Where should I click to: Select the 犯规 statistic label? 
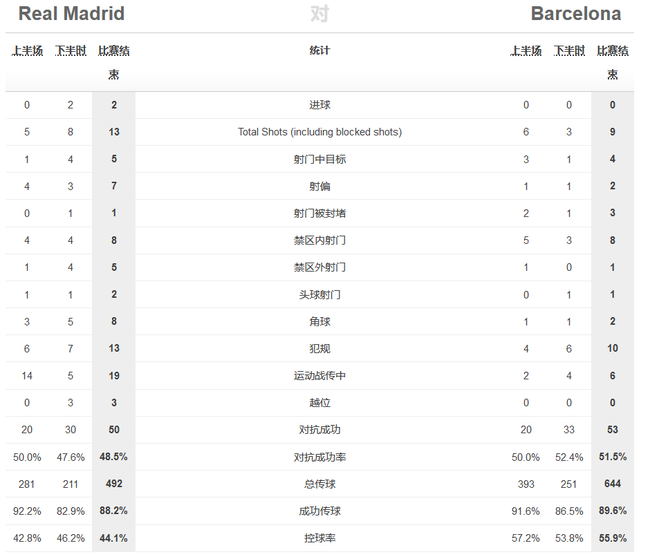[320, 348]
